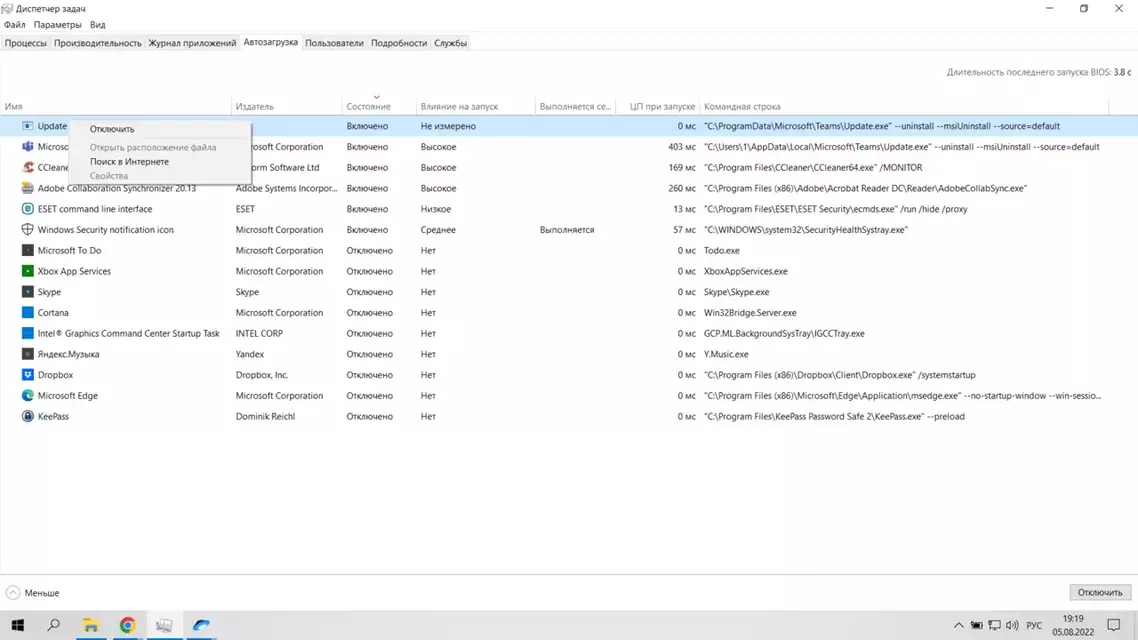
Task: Open File Explorer from the taskbar
Action: pyautogui.click(x=91, y=625)
